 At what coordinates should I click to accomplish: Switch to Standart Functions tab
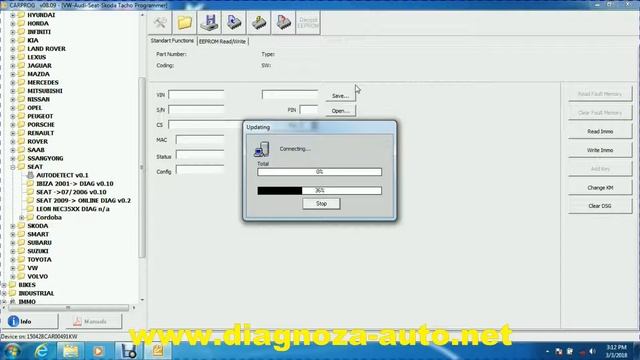point(172,41)
